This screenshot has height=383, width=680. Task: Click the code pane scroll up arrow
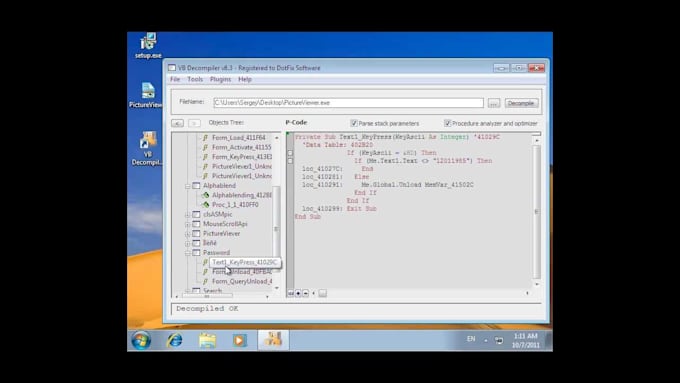[x=537, y=141]
